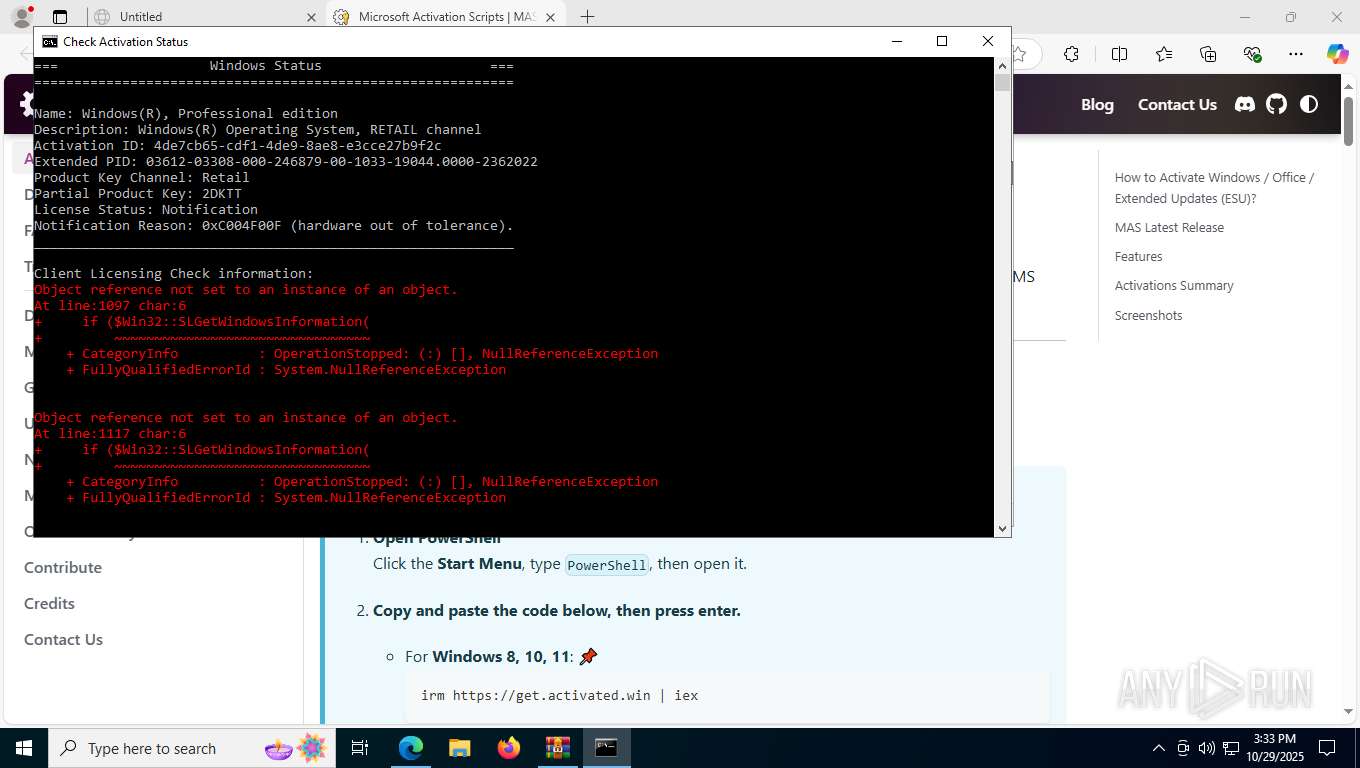The image size is (1360, 768).
Task: Launch the Copilot icon in Edge toolbar
Action: 1338,54
